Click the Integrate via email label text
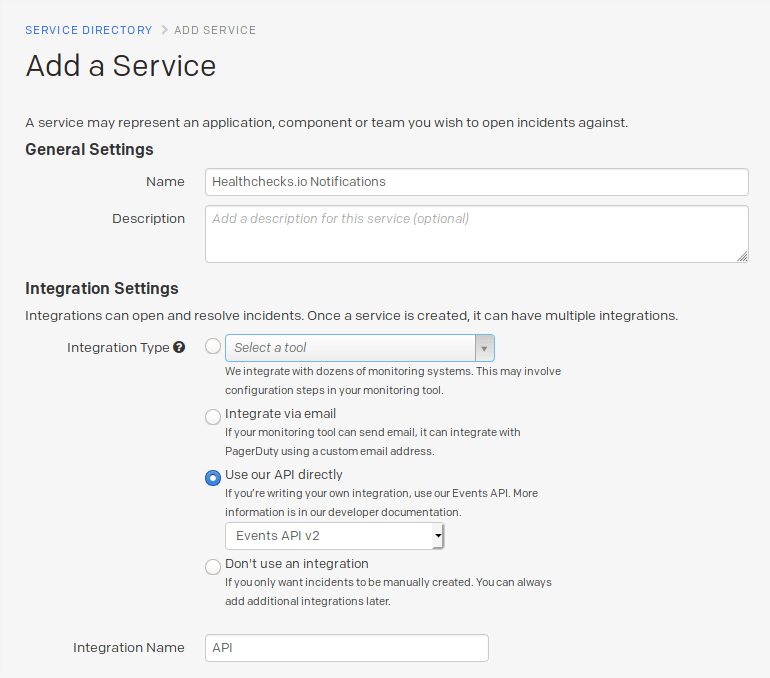 coord(280,414)
